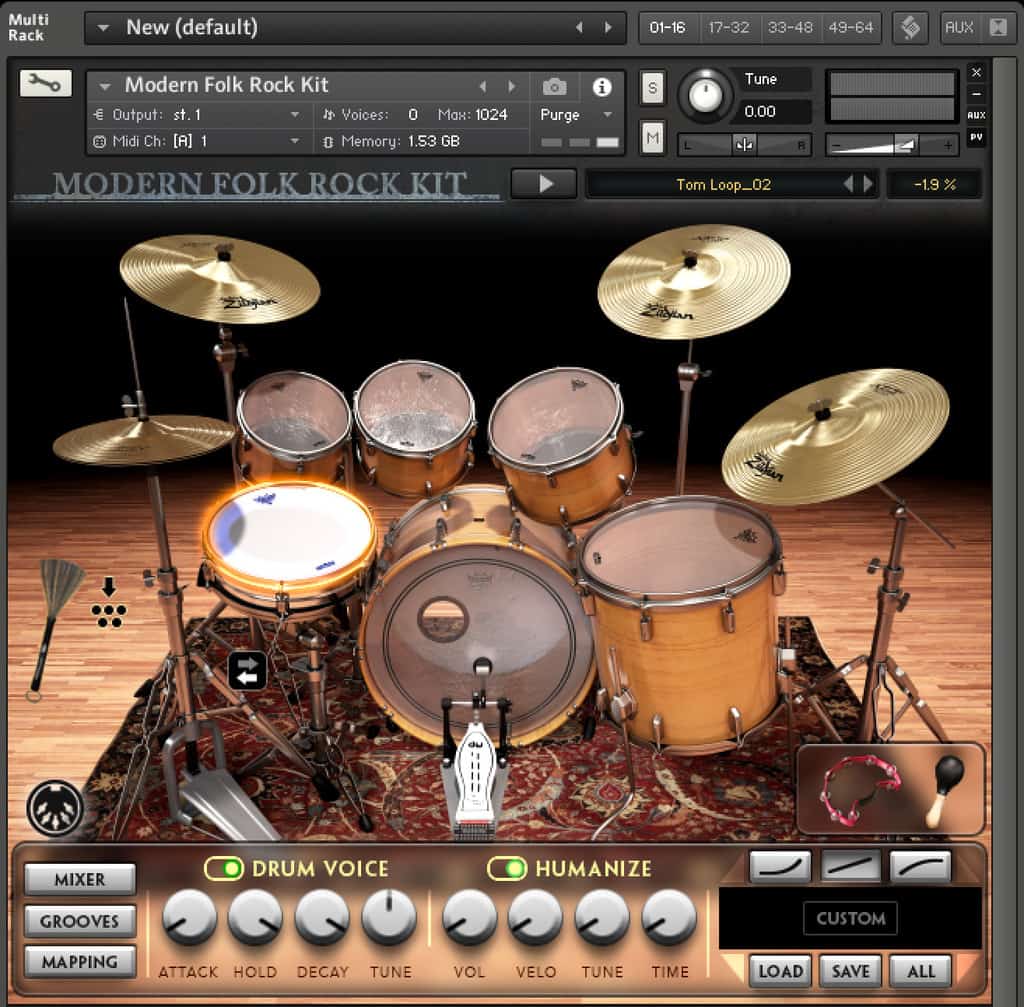This screenshot has height=1007, width=1024.
Task: Toggle the Humanize switch
Action: (507, 868)
